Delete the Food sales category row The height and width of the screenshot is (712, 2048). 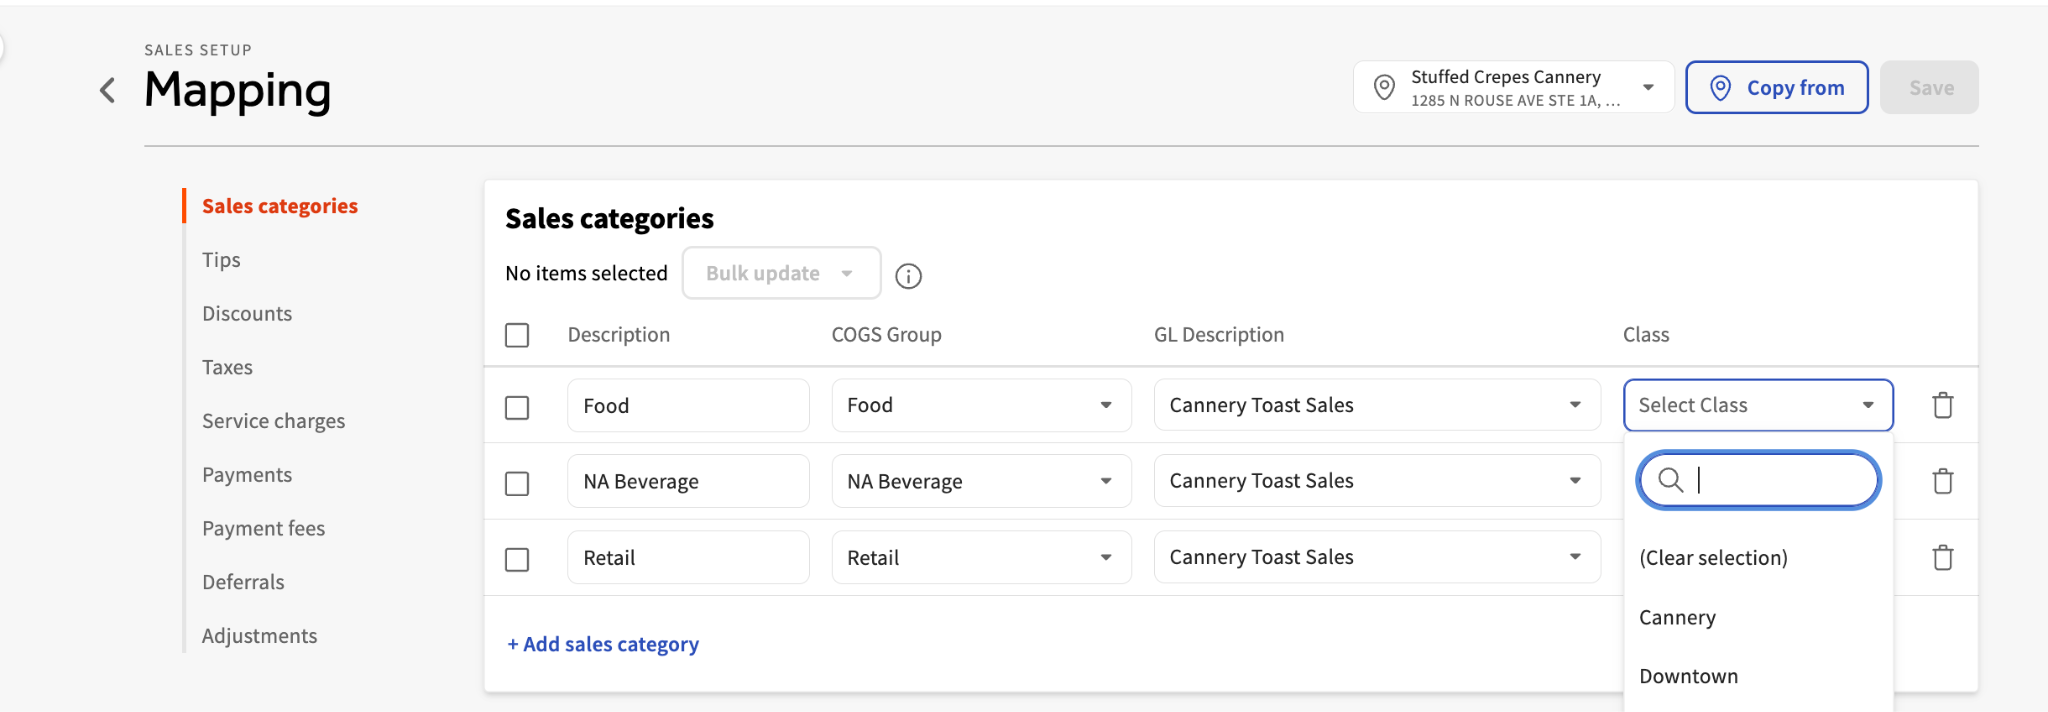tap(1942, 406)
